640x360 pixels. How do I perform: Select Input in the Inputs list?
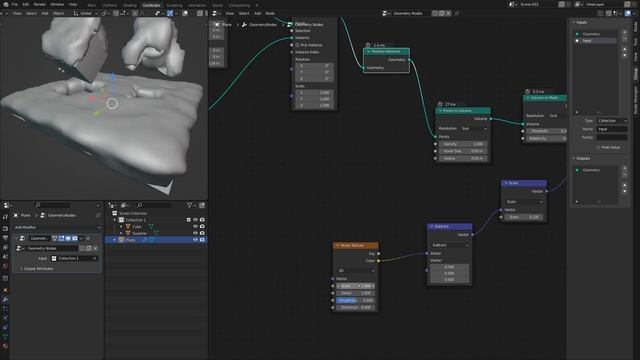[596, 41]
